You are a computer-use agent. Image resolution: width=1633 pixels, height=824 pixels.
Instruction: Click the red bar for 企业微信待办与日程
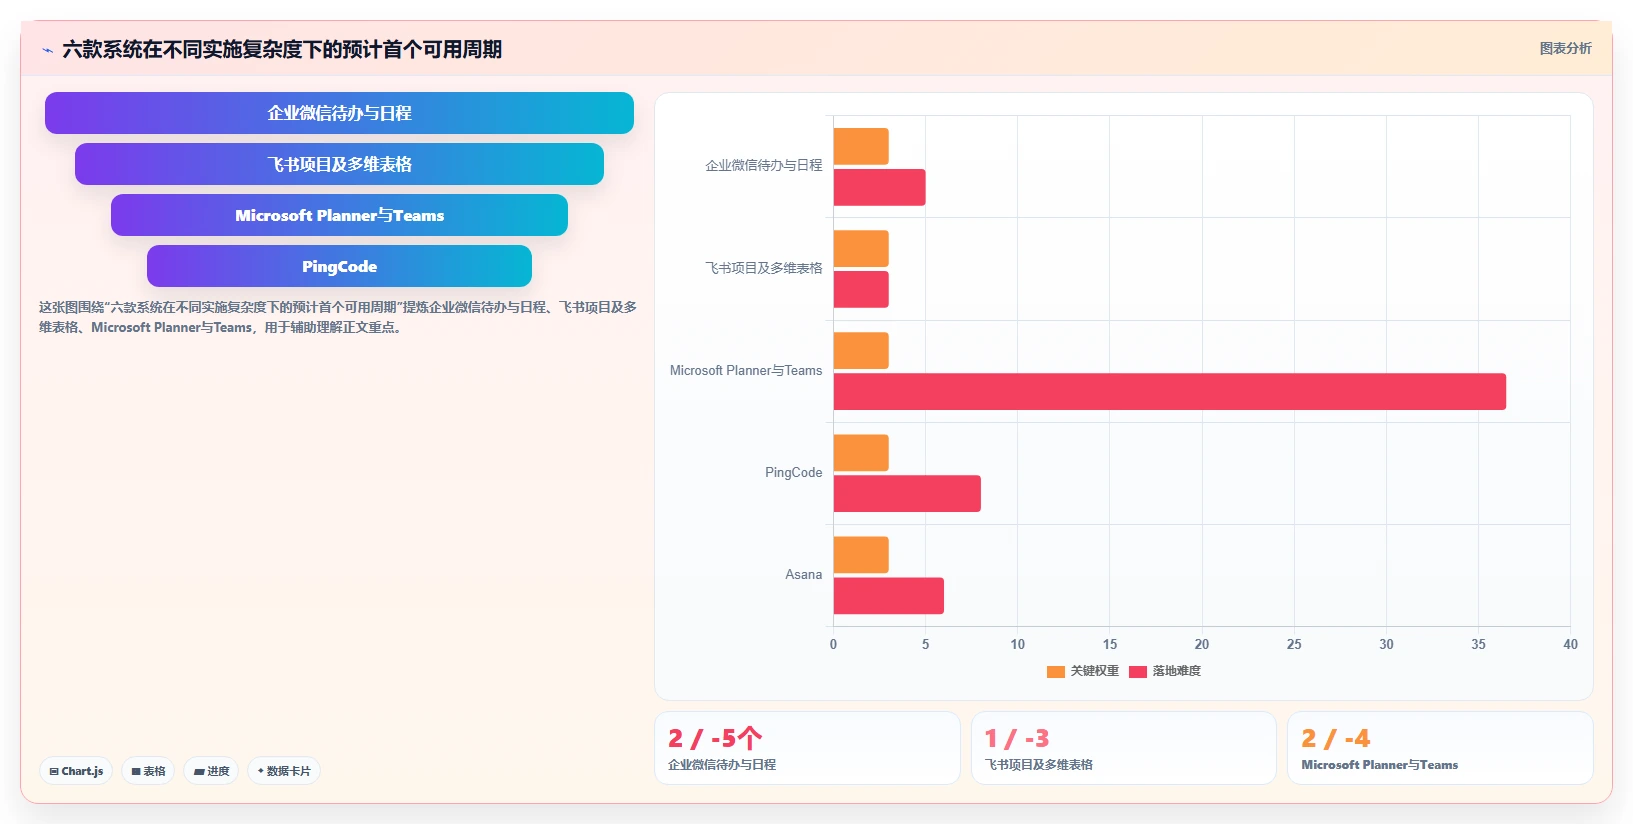pyautogui.click(x=880, y=187)
